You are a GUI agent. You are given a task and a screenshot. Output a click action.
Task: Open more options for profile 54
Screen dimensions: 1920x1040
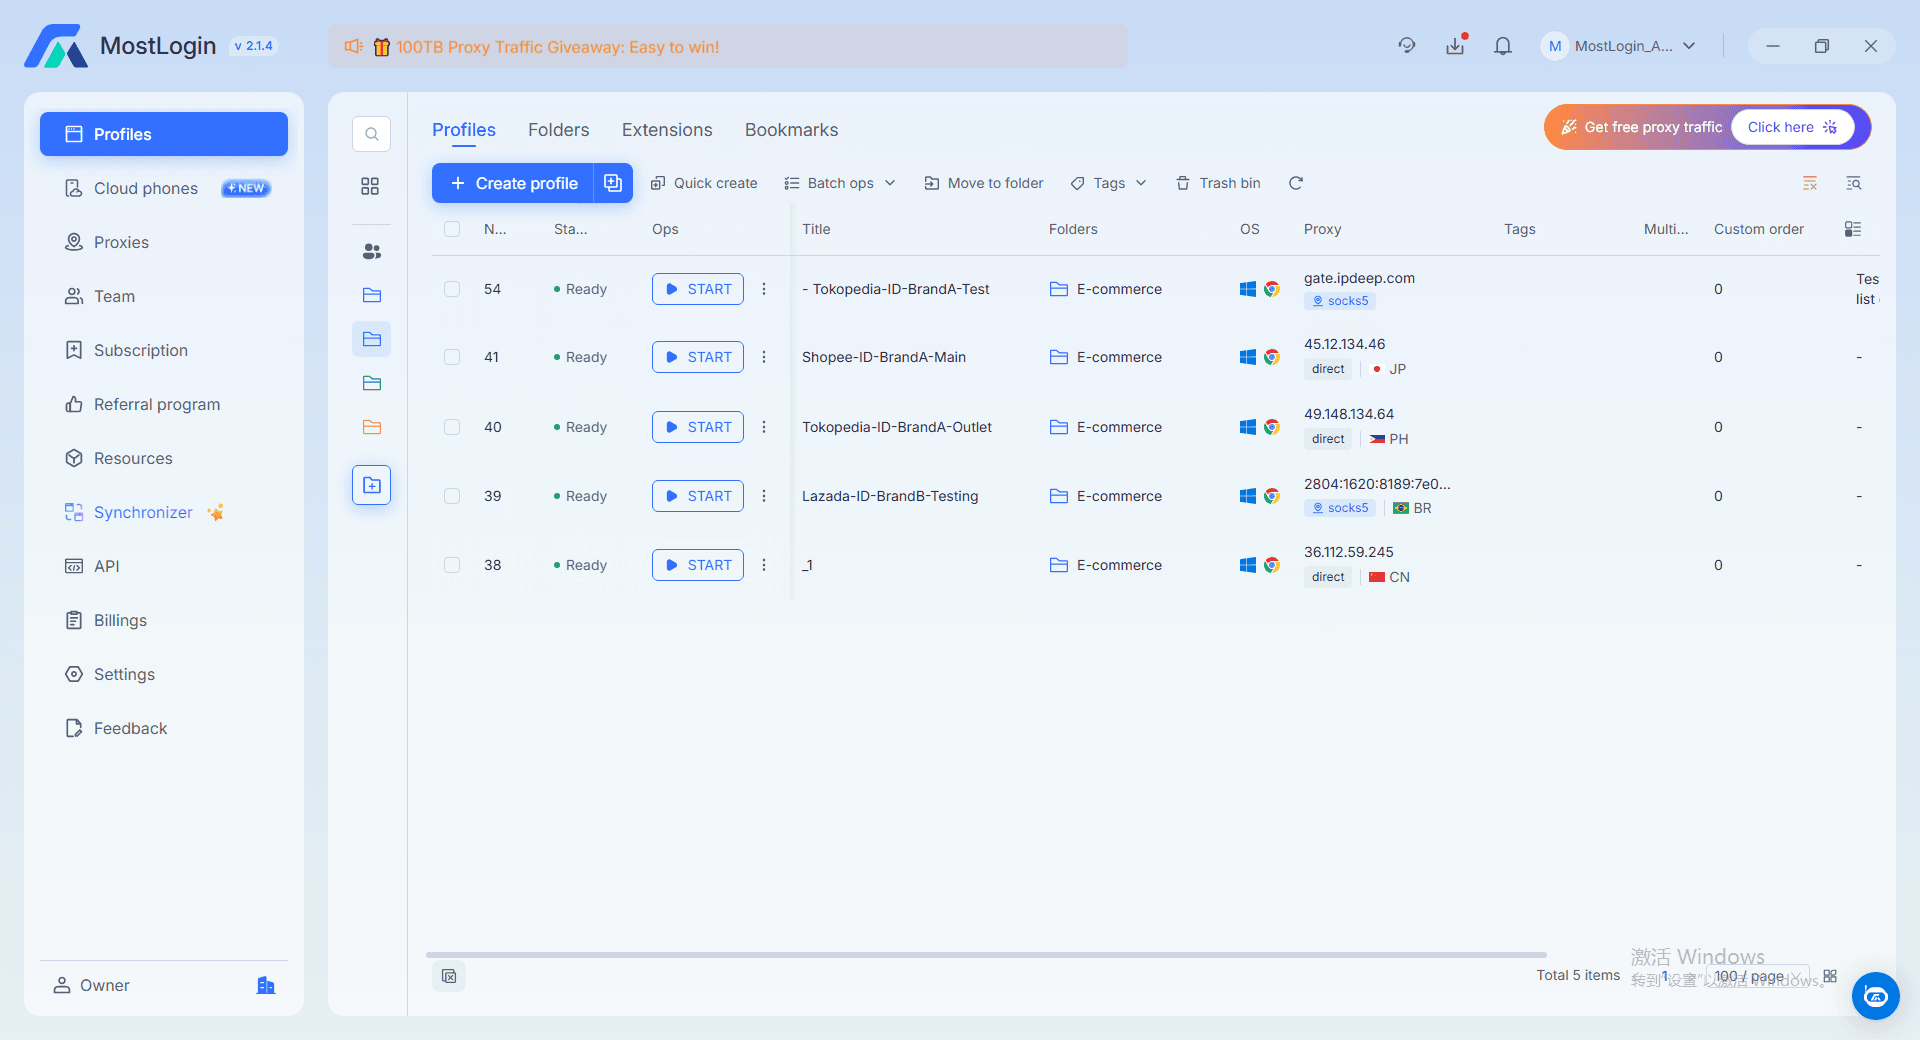[764, 289]
